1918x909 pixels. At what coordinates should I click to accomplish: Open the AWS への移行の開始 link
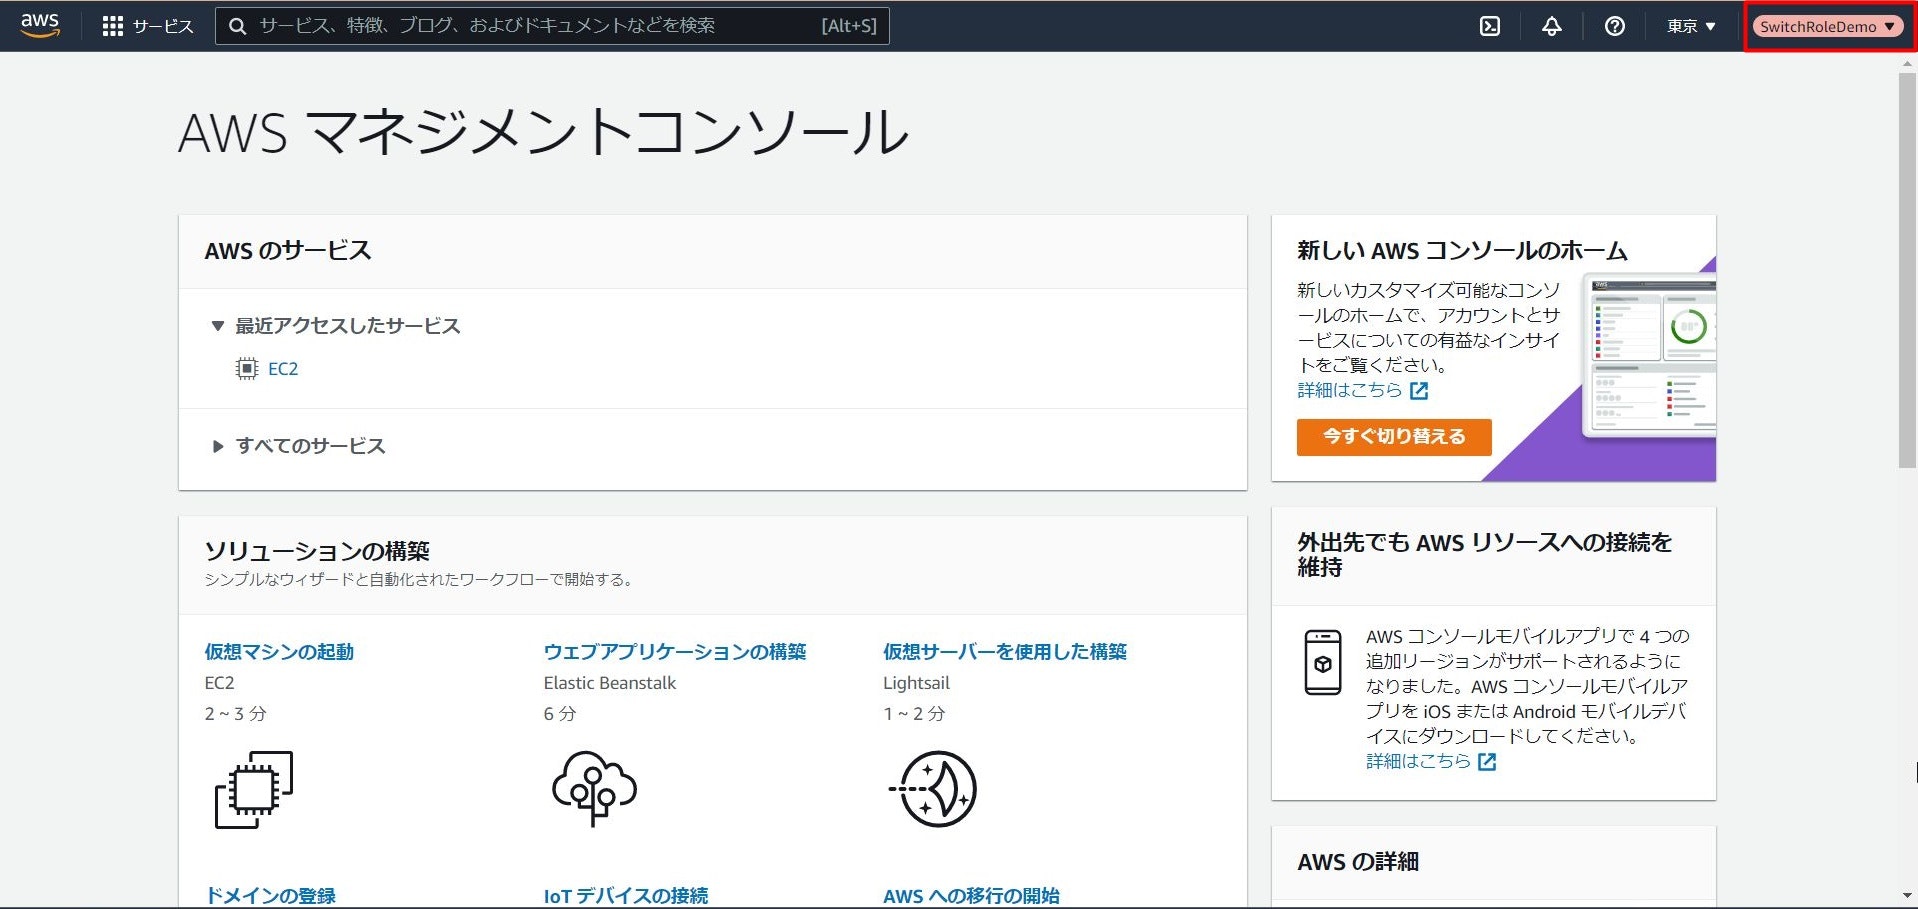point(971,896)
